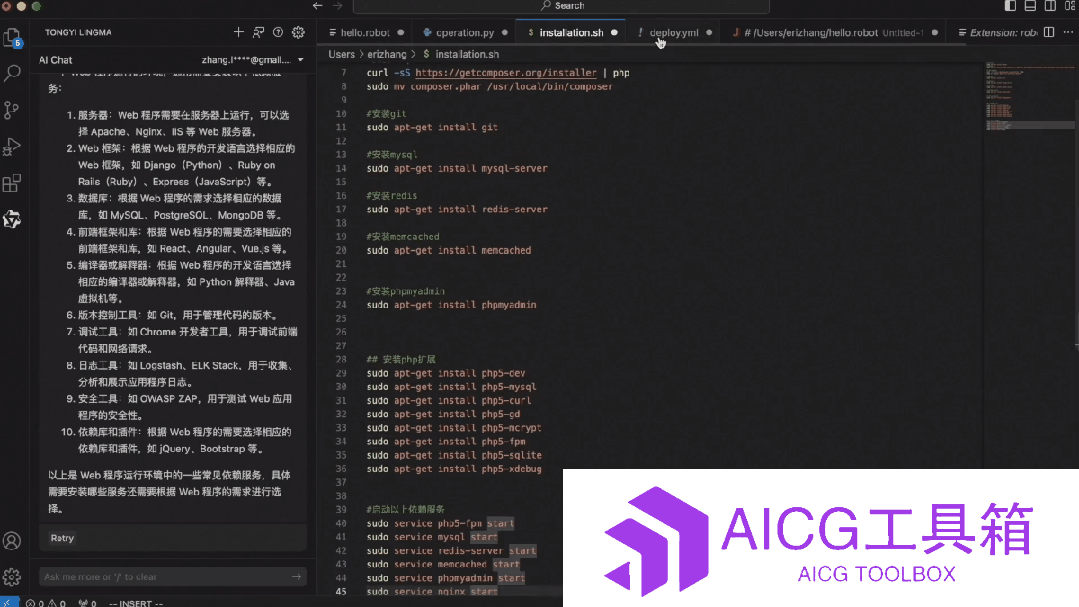Click 'sudo mv composer.phar' line

[489, 86]
